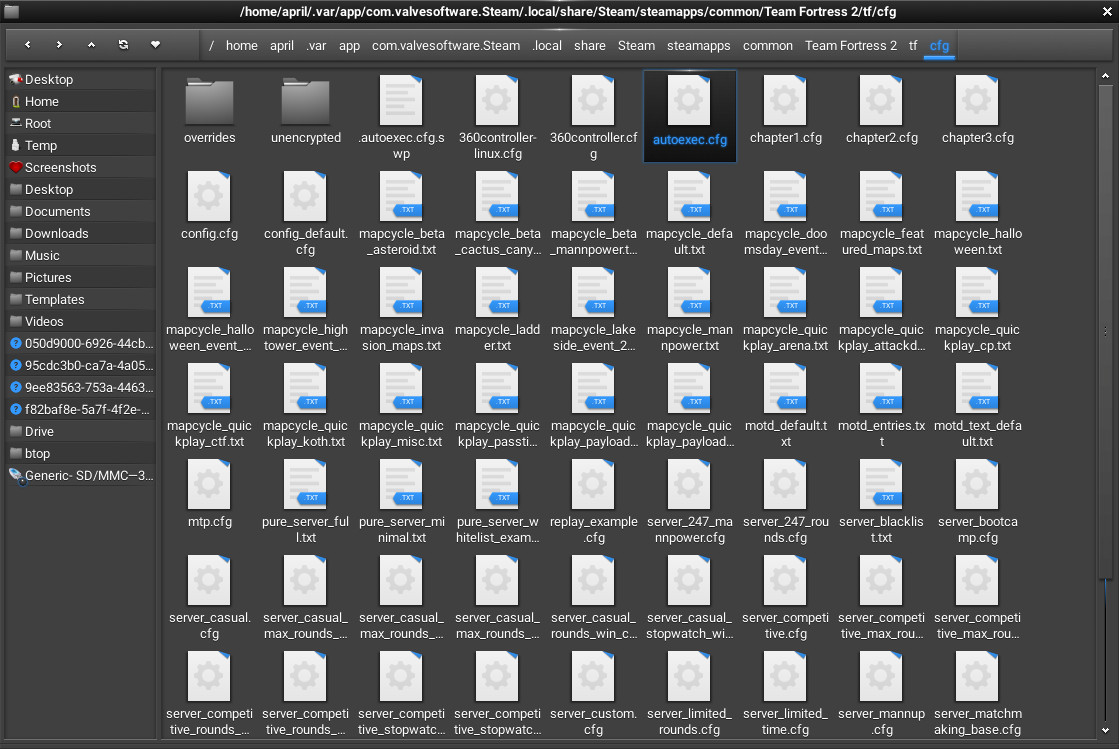Select the motd_default.txt file
The height and width of the screenshot is (749, 1119).
tap(786, 407)
